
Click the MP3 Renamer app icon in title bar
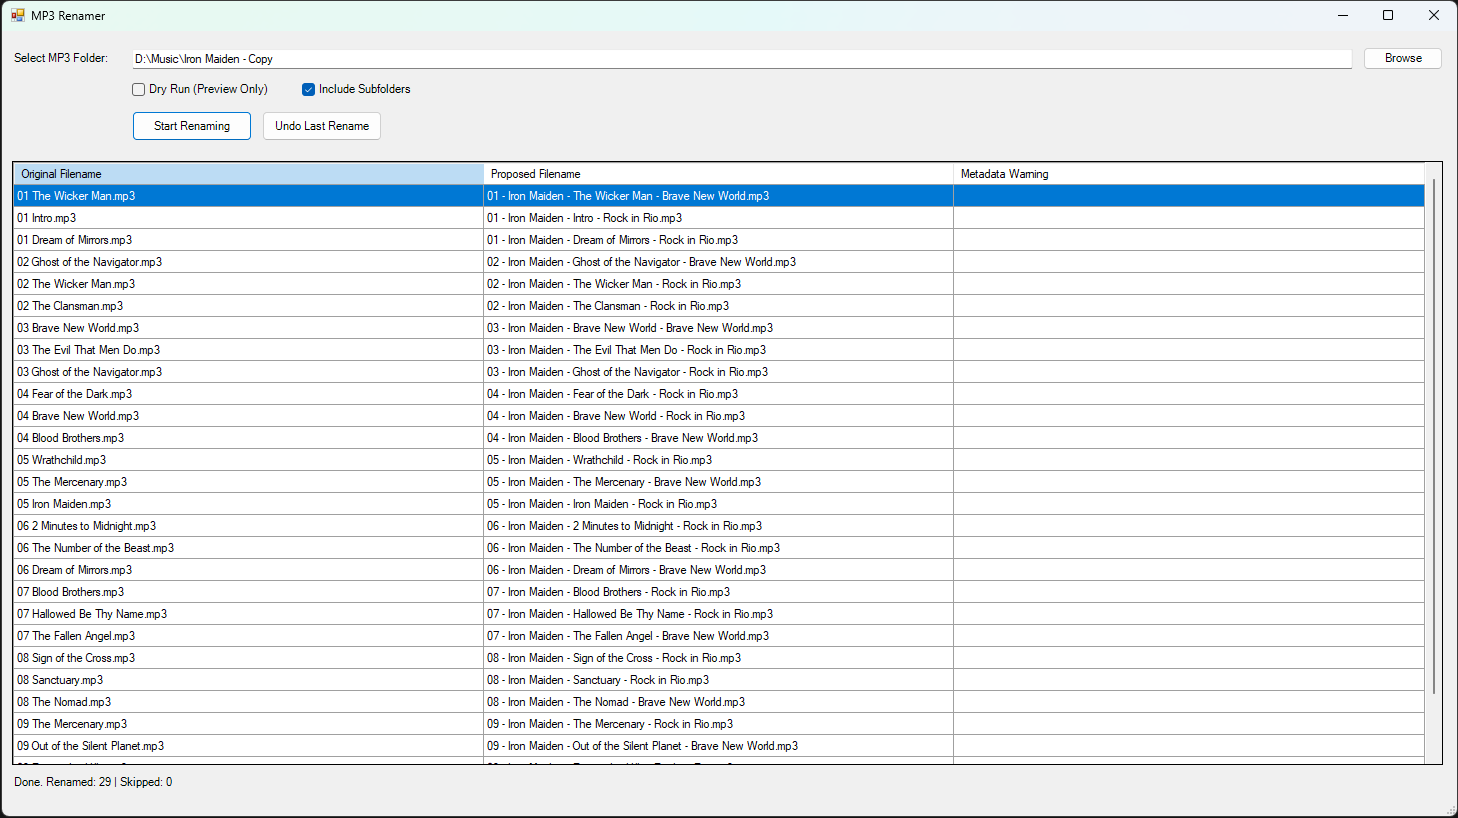(x=17, y=15)
